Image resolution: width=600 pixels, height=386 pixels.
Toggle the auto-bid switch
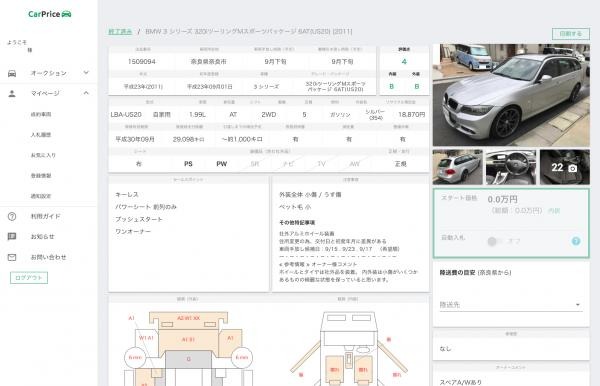click(495, 241)
